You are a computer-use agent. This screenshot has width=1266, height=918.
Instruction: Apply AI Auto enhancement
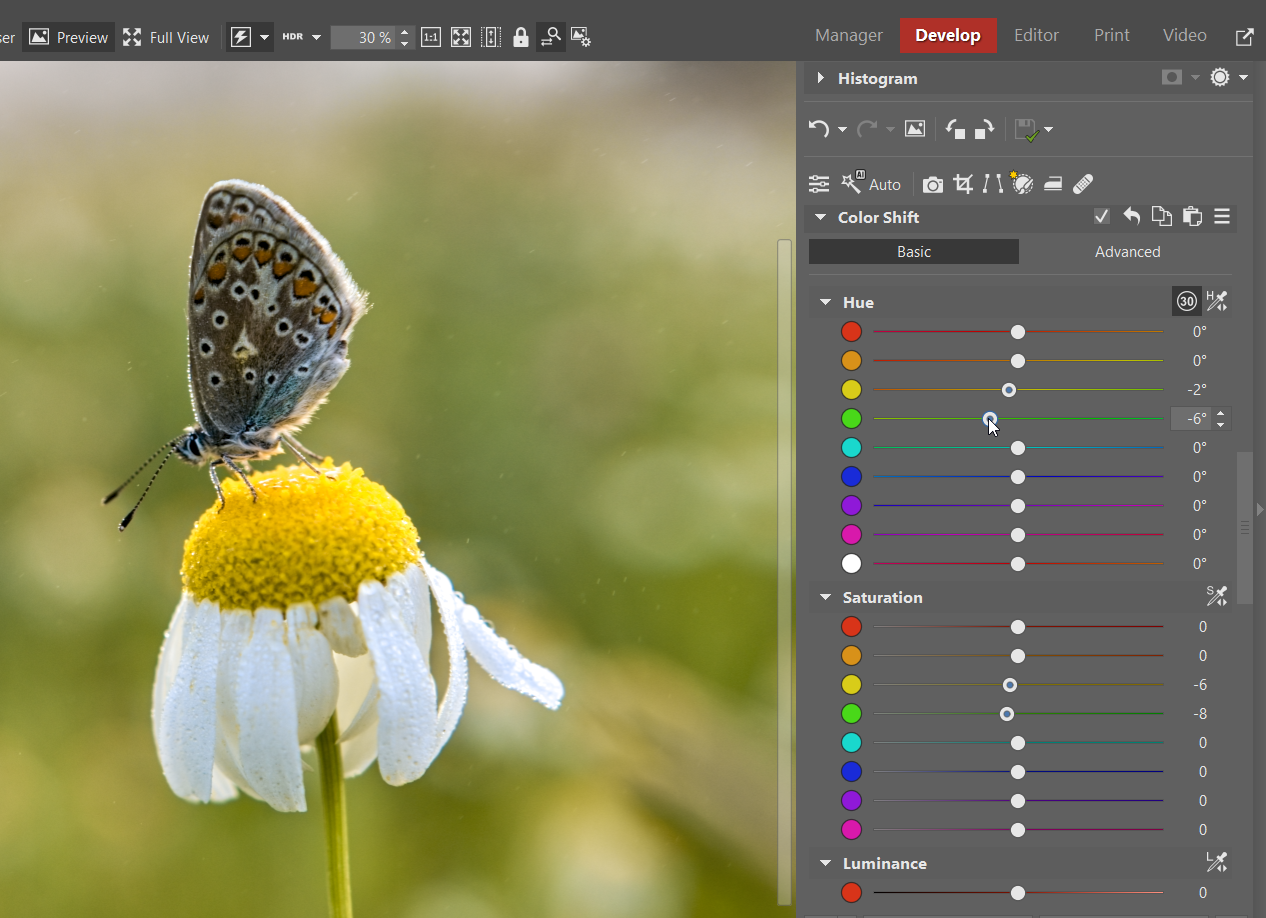(x=871, y=184)
